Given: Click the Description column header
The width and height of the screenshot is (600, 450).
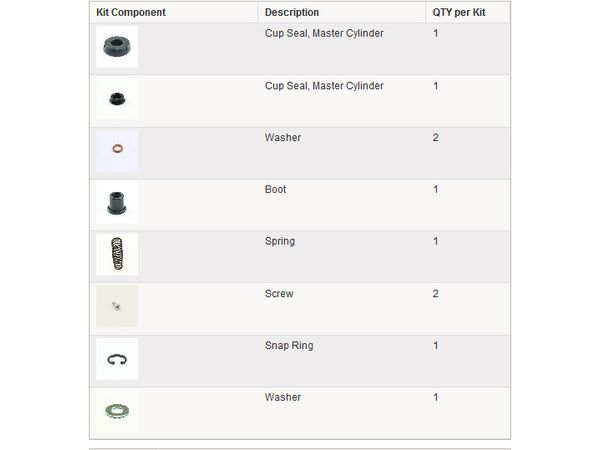Looking at the screenshot, I should 292,12.
